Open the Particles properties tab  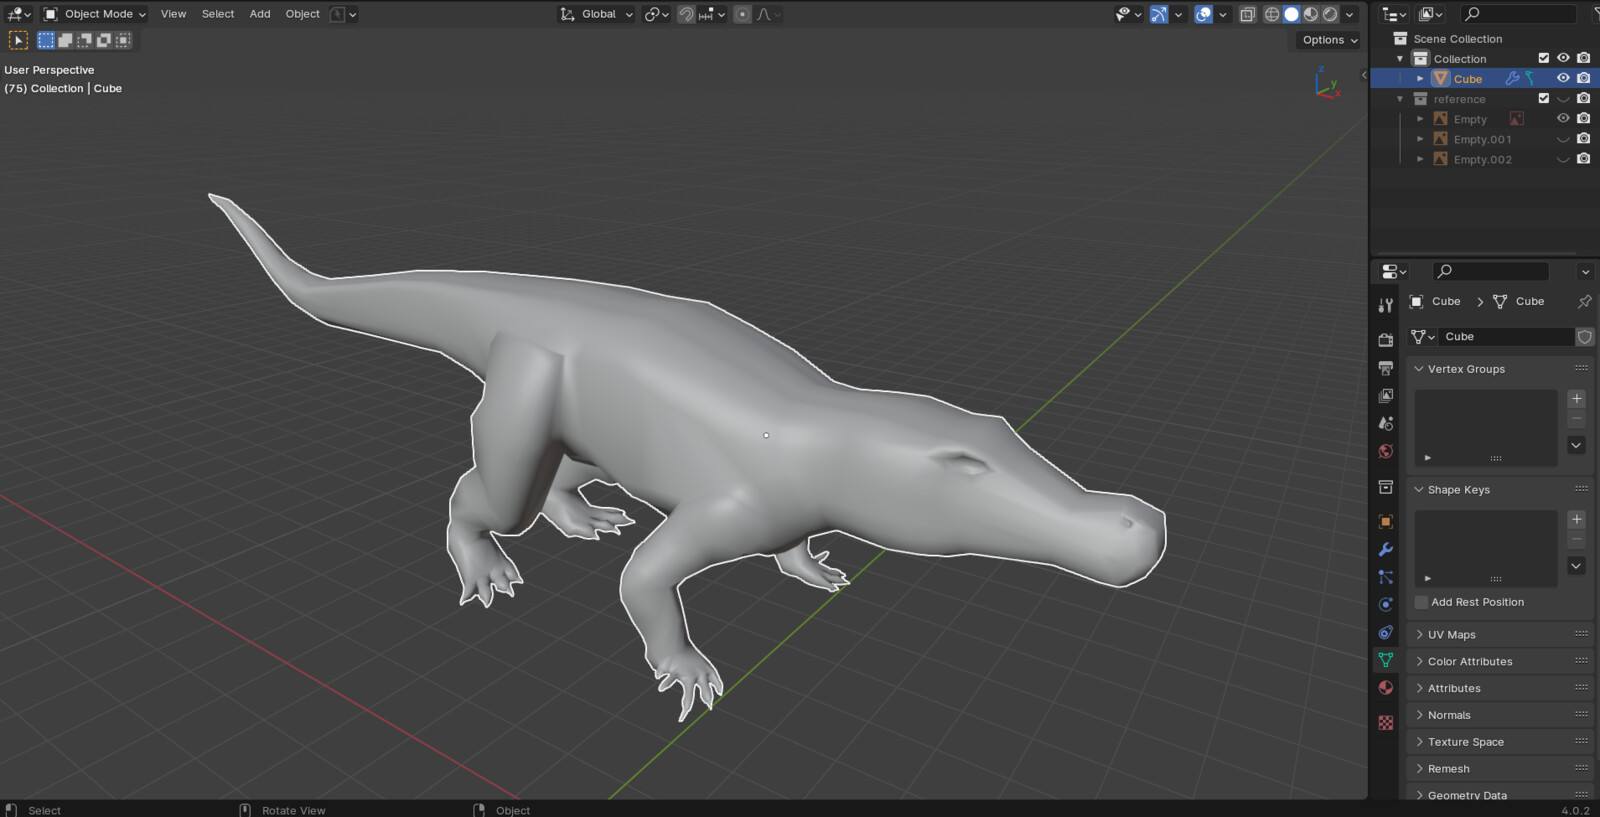[x=1385, y=577]
